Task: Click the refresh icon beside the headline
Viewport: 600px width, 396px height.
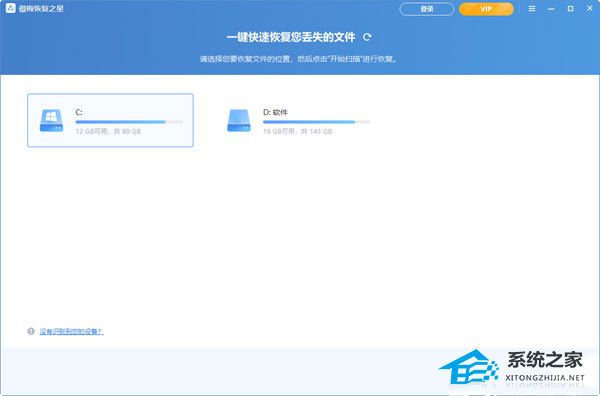Action: [367, 37]
